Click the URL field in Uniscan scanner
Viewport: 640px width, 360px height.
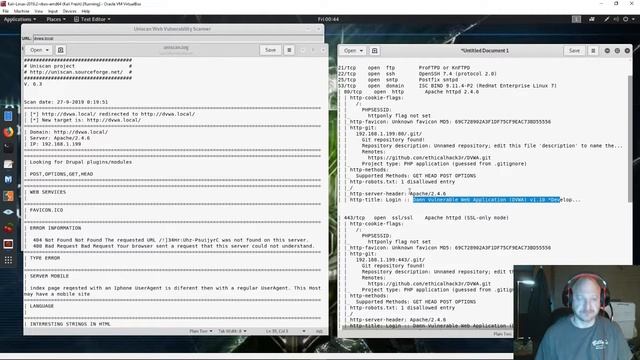click(178, 38)
